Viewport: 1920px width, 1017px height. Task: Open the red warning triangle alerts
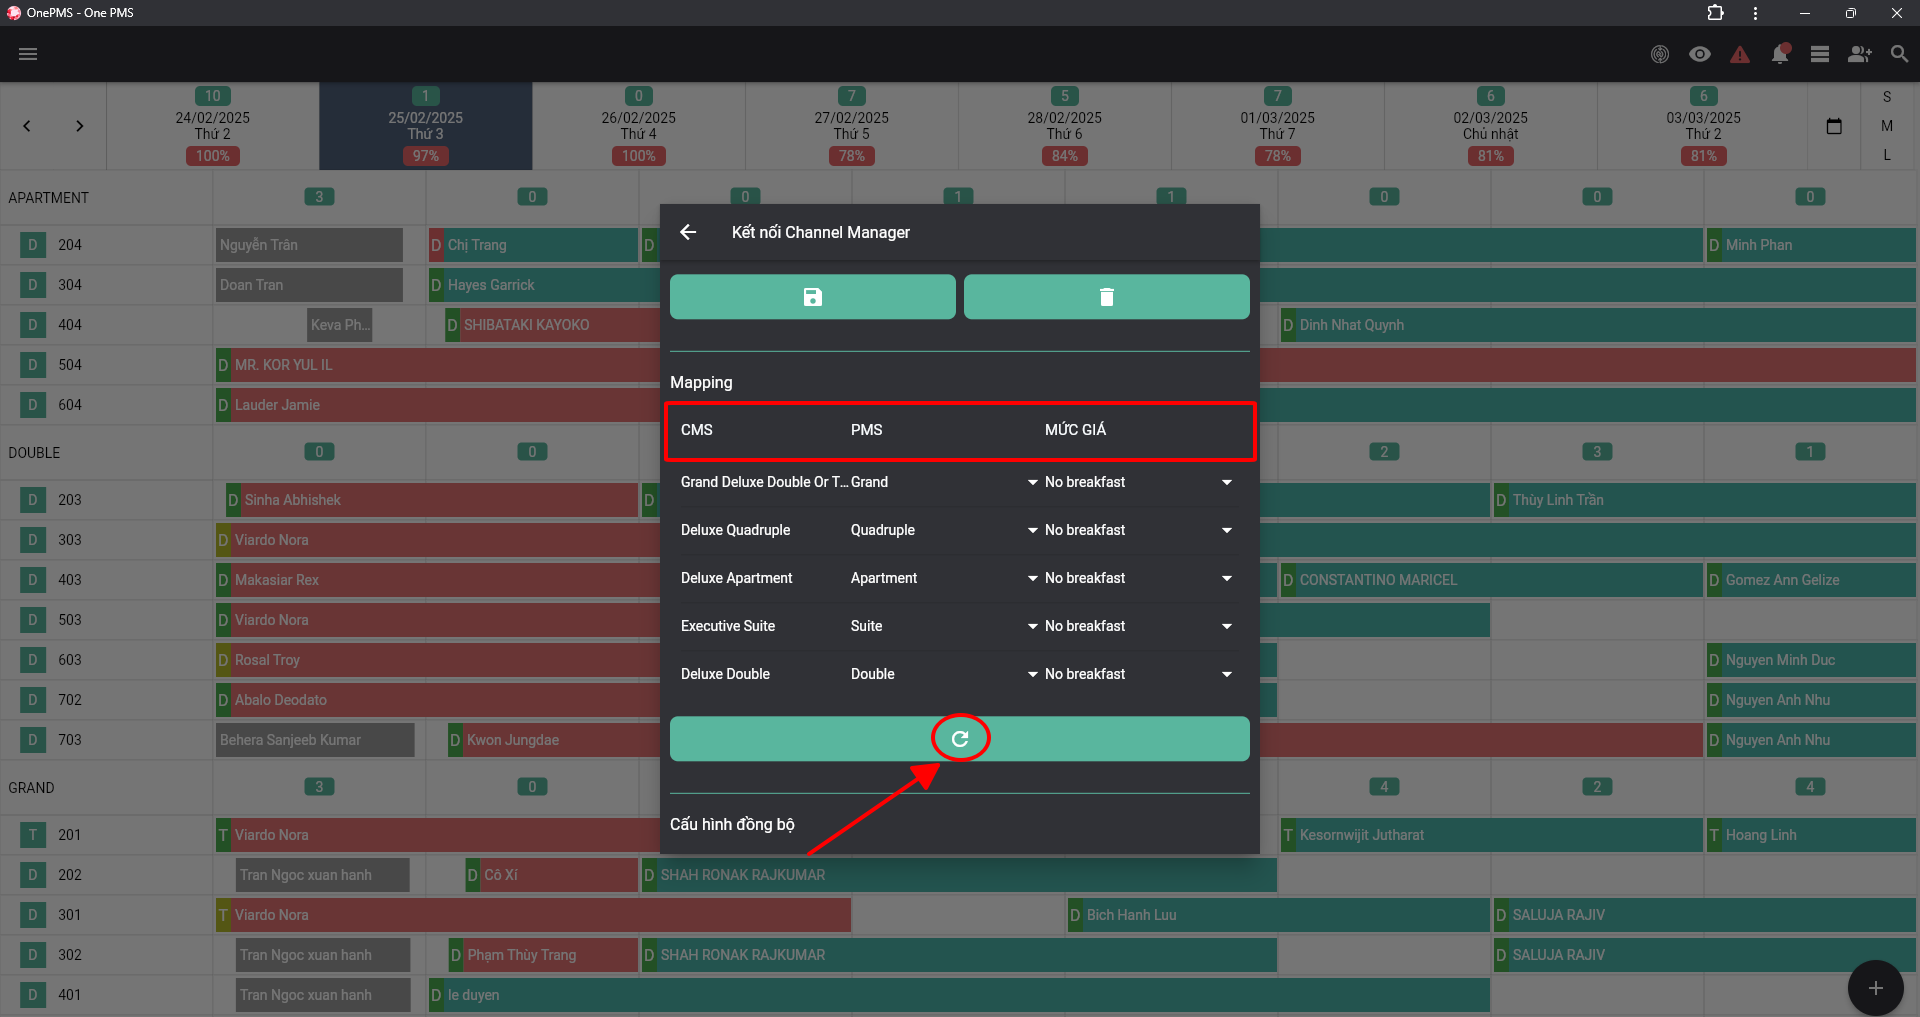click(1740, 54)
